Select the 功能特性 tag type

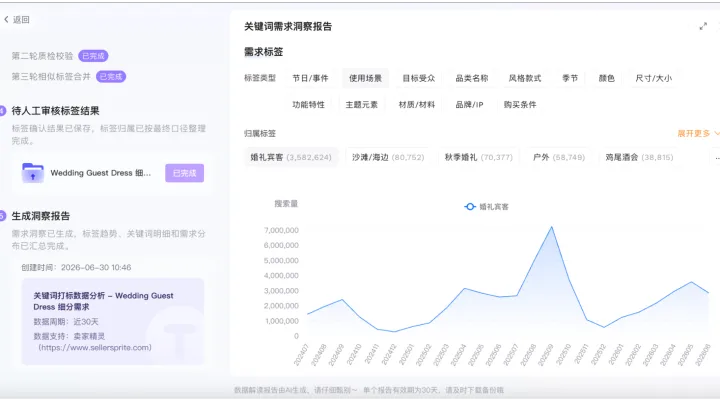pyautogui.click(x=309, y=105)
